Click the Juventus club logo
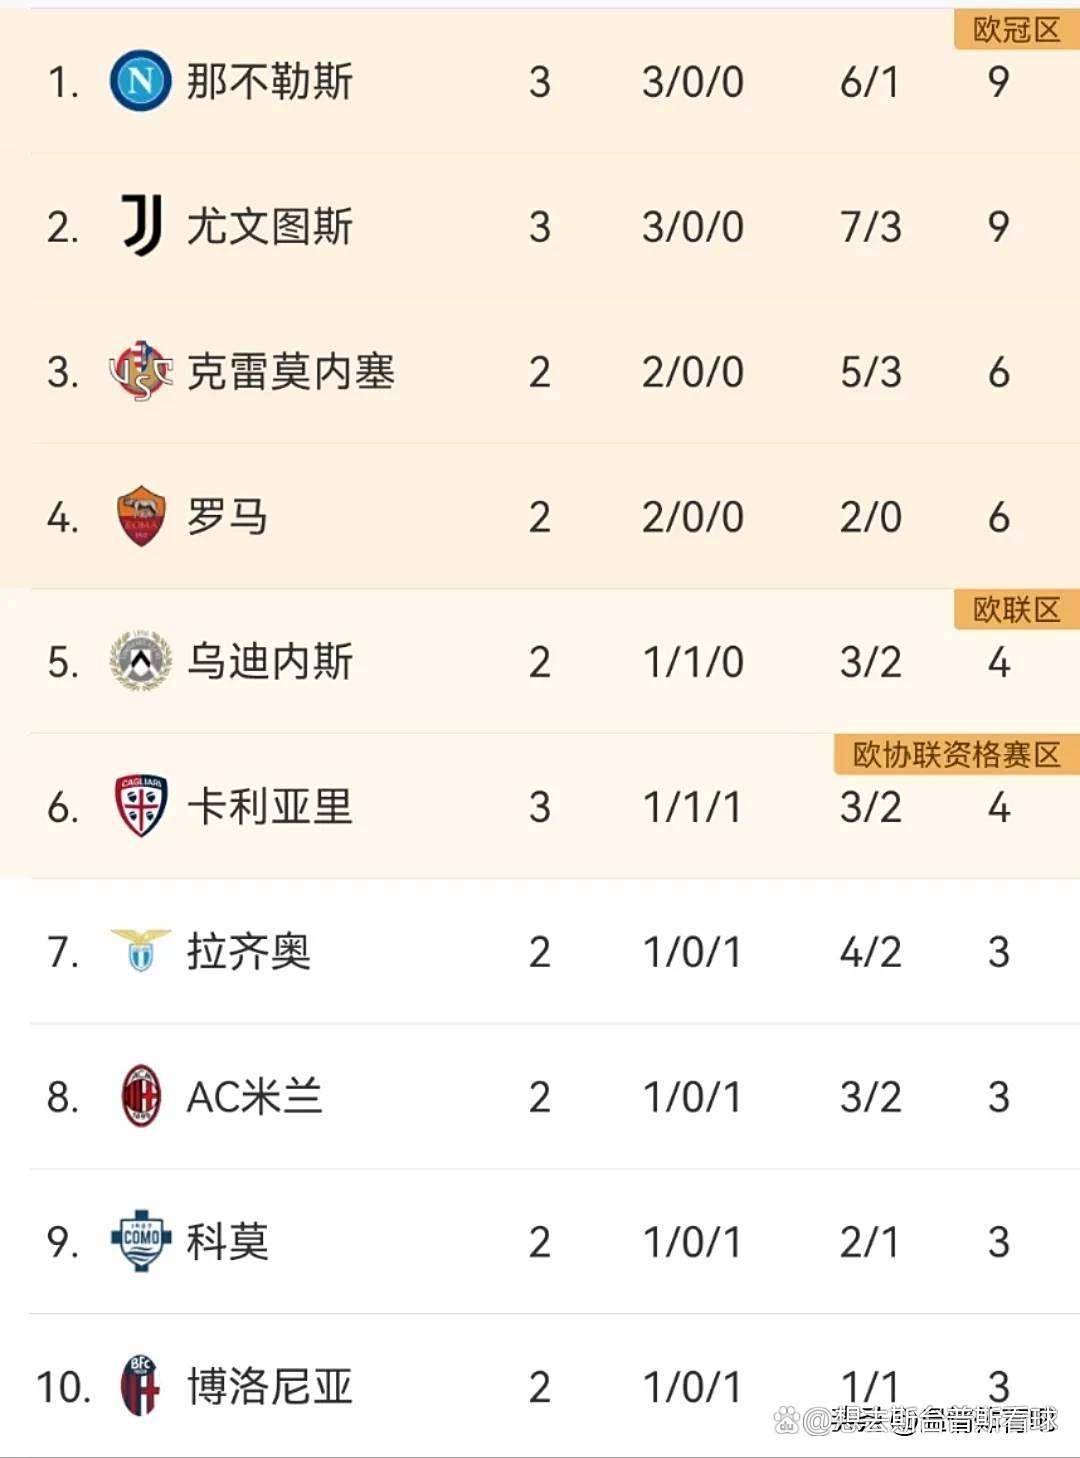 (141, 226)
